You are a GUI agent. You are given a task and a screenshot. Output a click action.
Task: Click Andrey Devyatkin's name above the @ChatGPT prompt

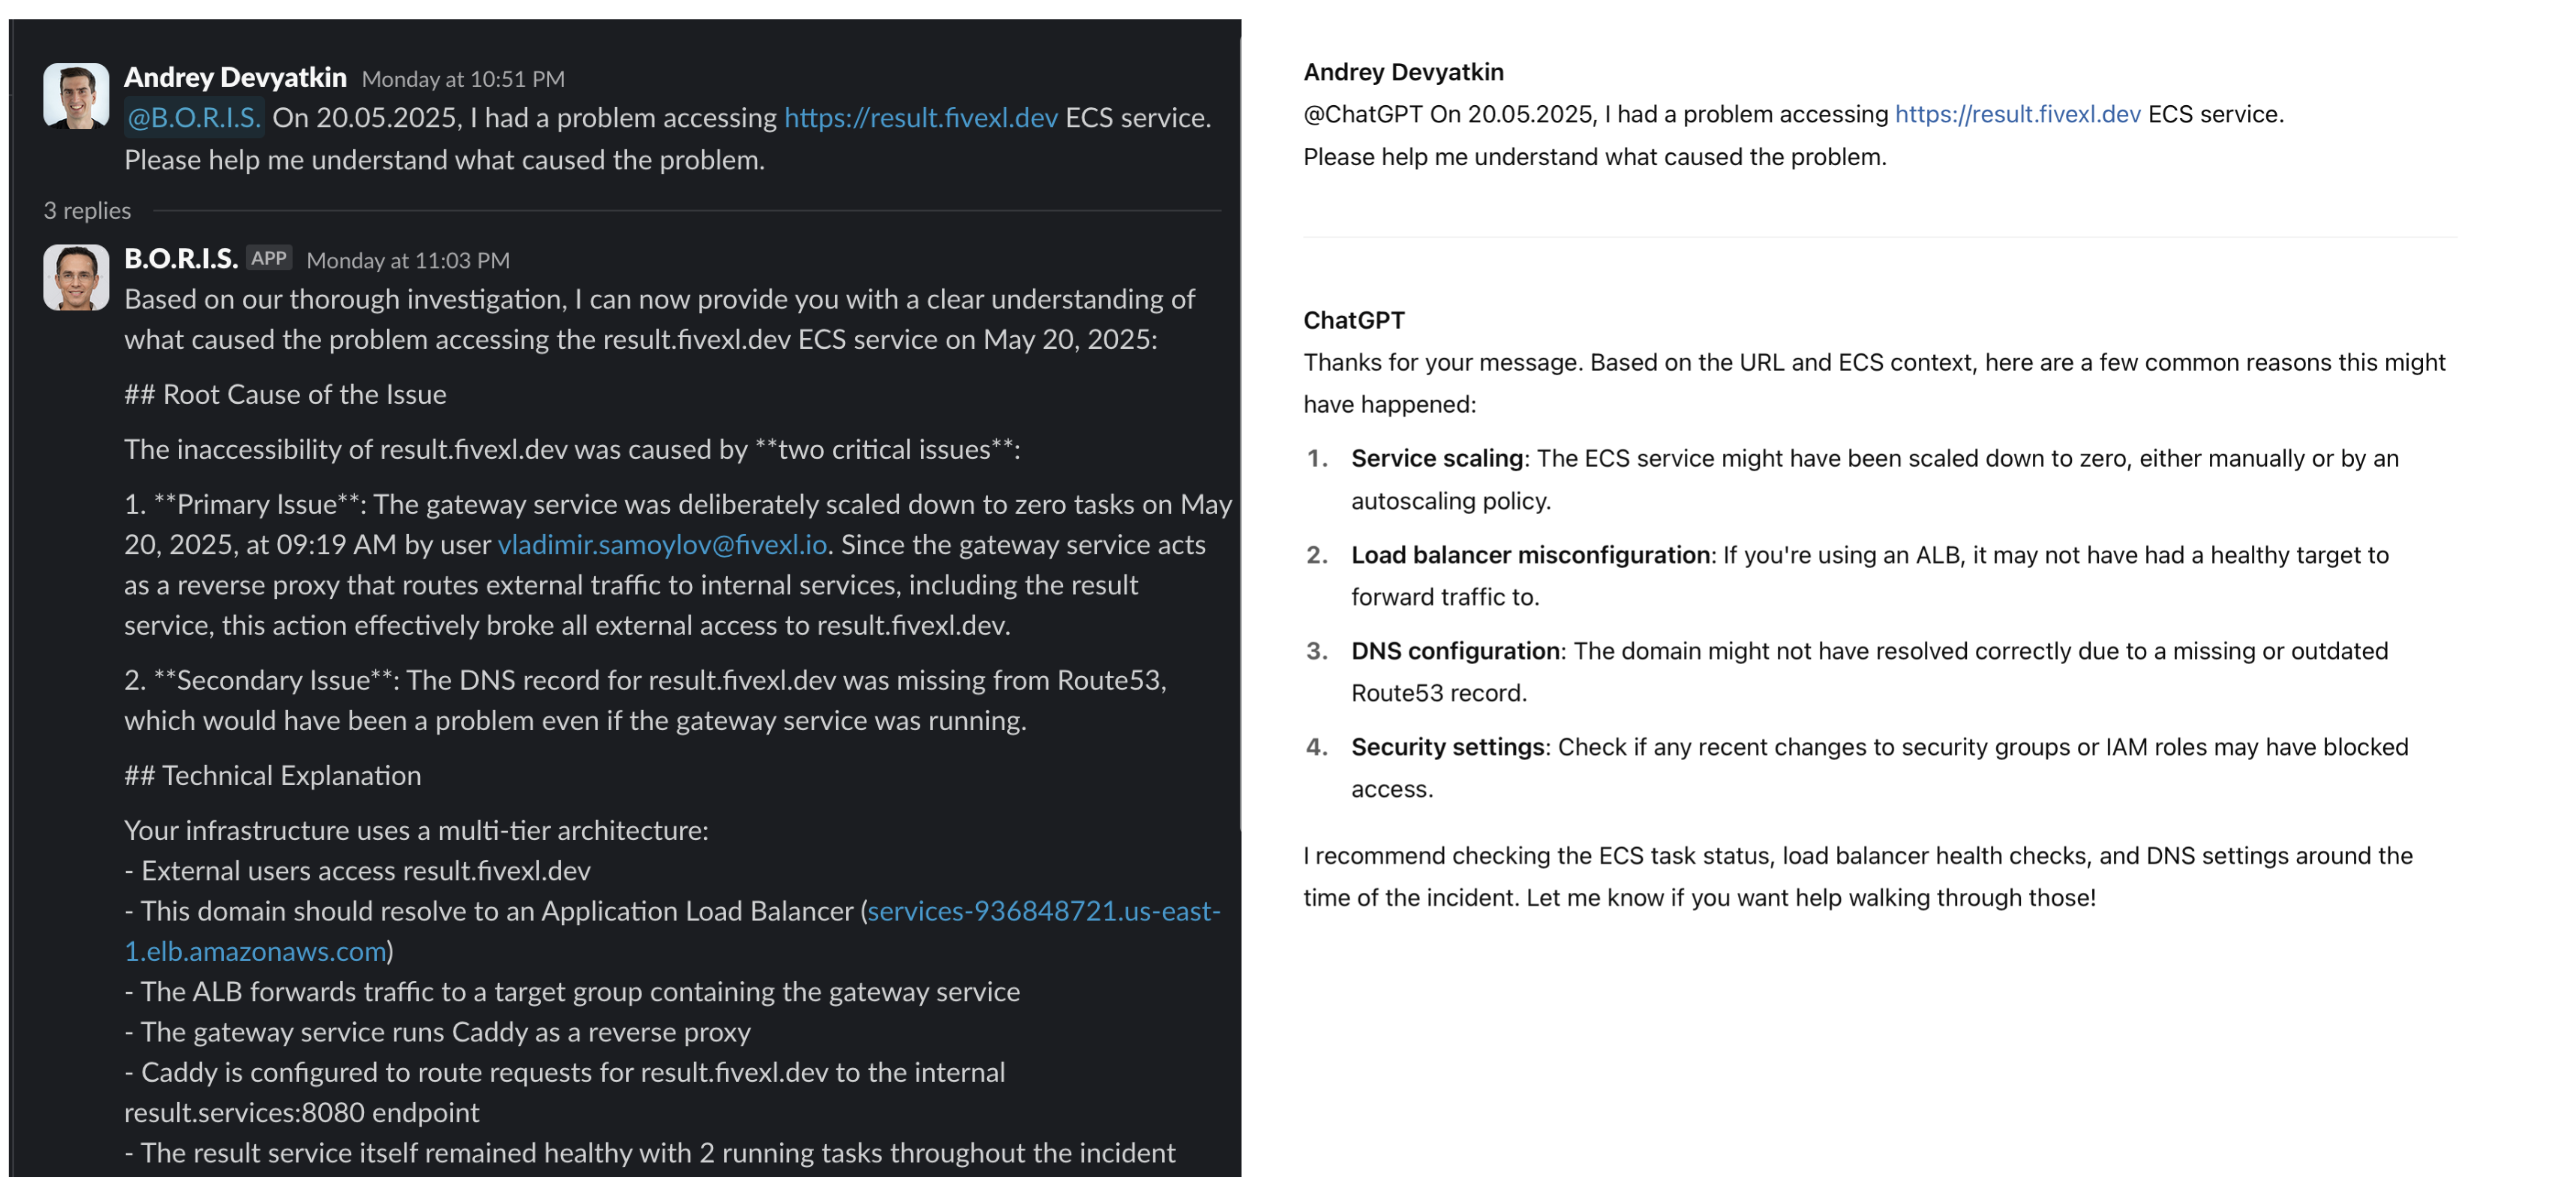pos(1403,72)
